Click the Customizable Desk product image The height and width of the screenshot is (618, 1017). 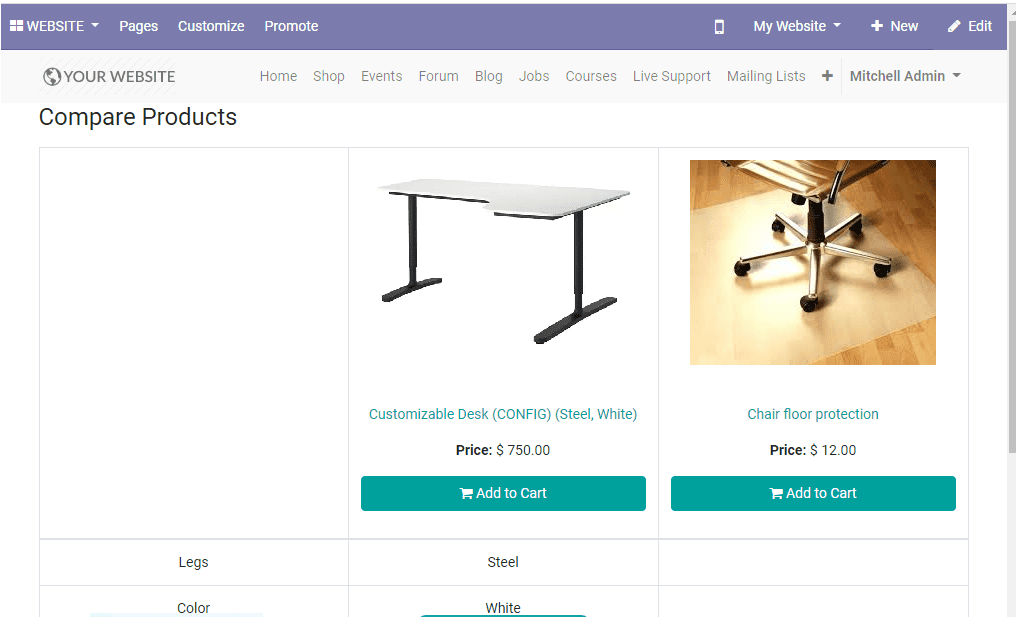pyautogui.click(x=503, y=262)
